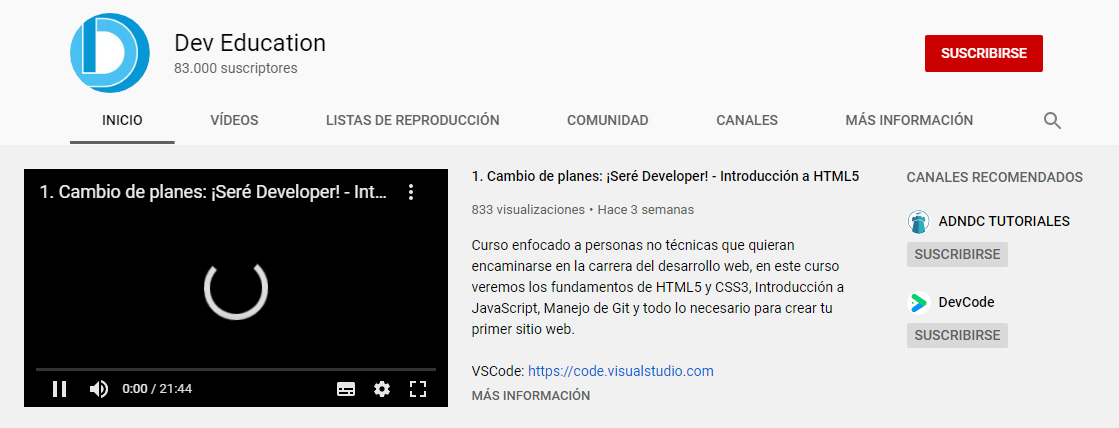1119x428 pixels.
Task: Click the loading video player area
Action: pos(236,287)
